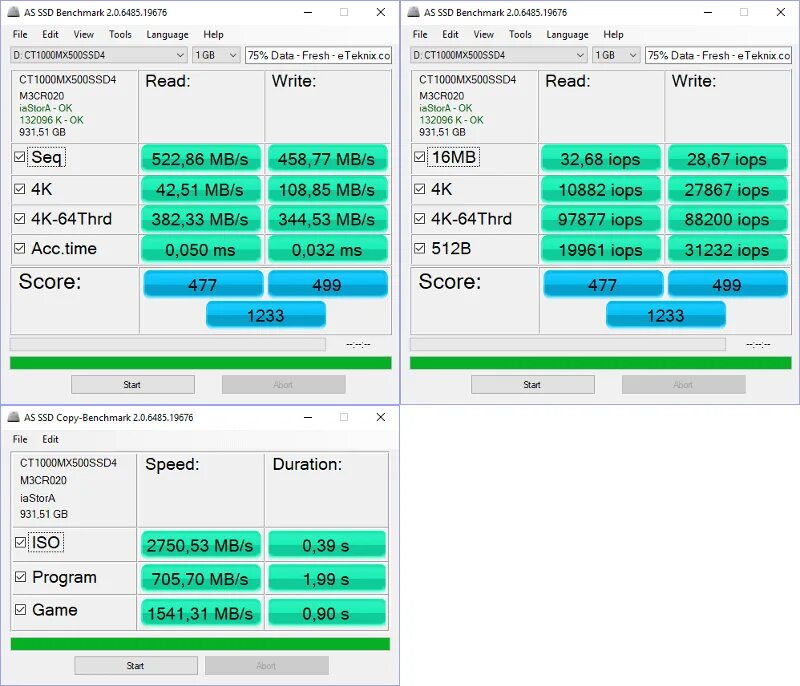Screen dimensions: 800x686
Task: Click the 4K-64Thrd read result 97877 iops
Action: tap(601, 219)
